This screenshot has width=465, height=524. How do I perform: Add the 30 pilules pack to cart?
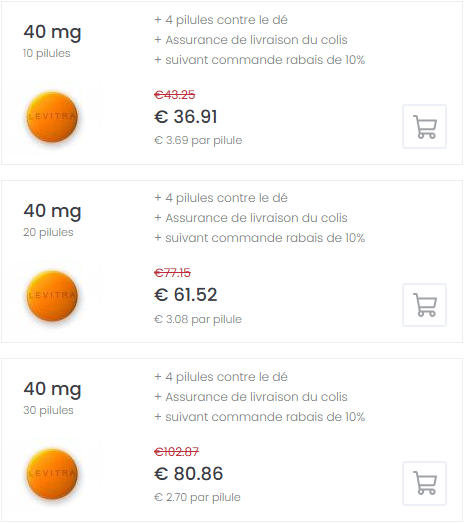coord(424,483)
